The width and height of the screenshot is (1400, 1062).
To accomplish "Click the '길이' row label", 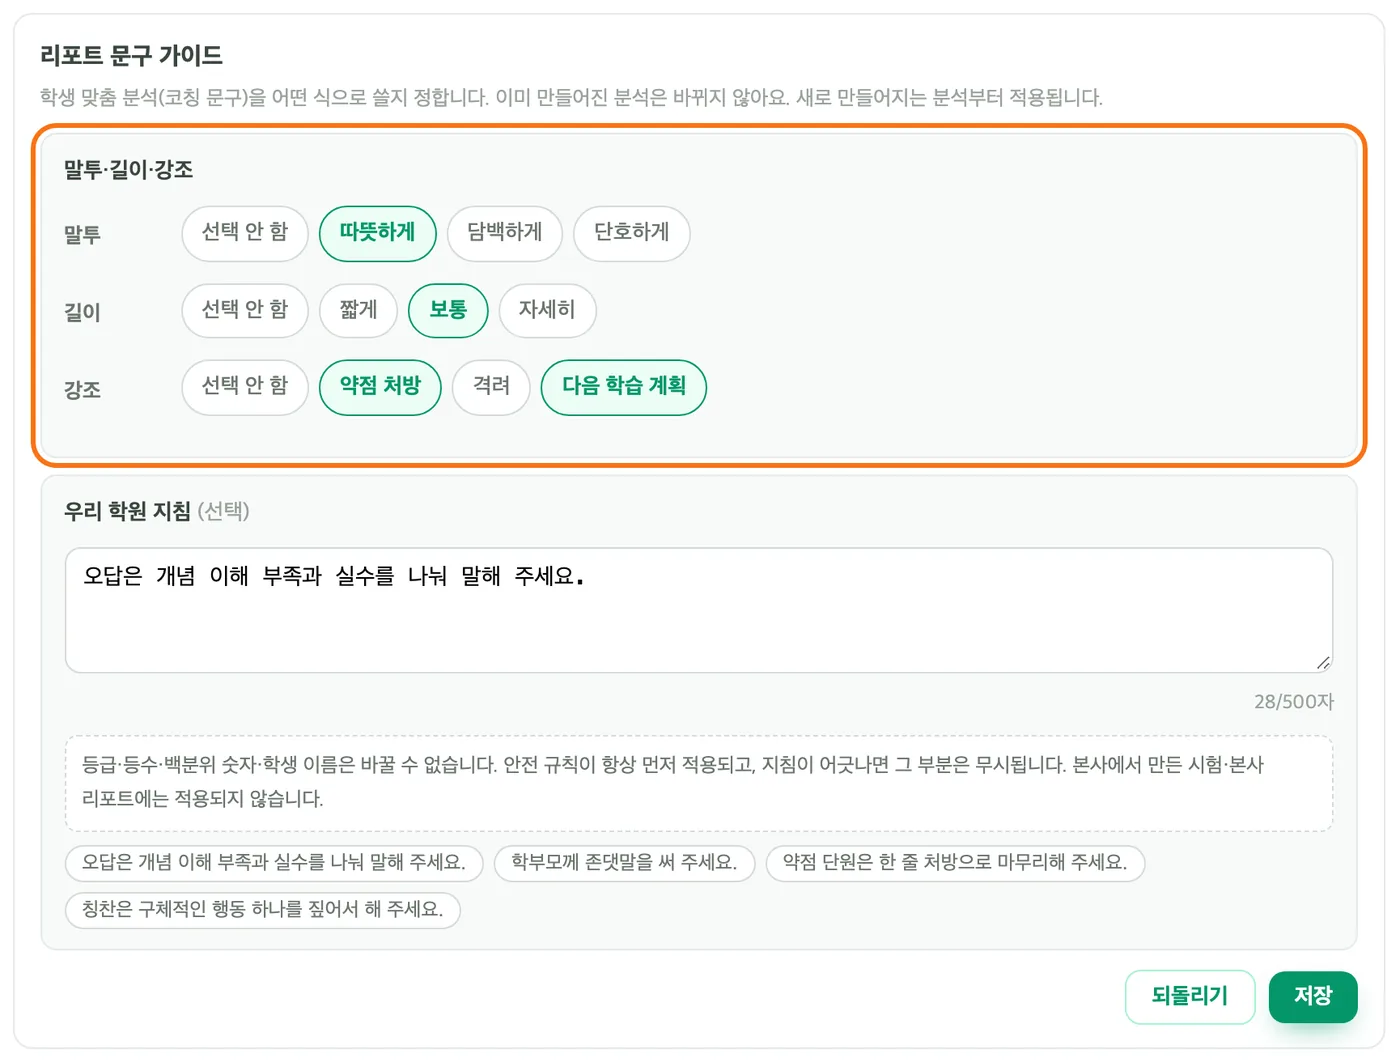I will click(83, 312).
